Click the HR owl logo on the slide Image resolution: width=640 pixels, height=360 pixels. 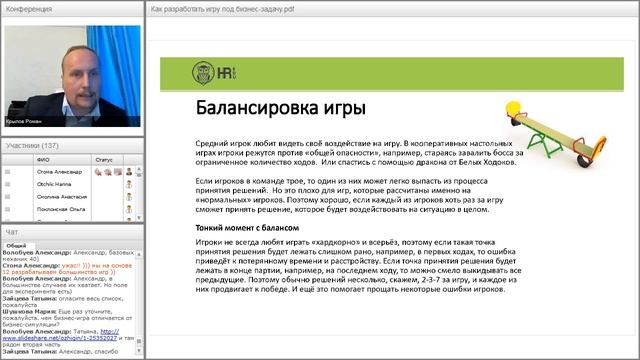click(213, 73)
